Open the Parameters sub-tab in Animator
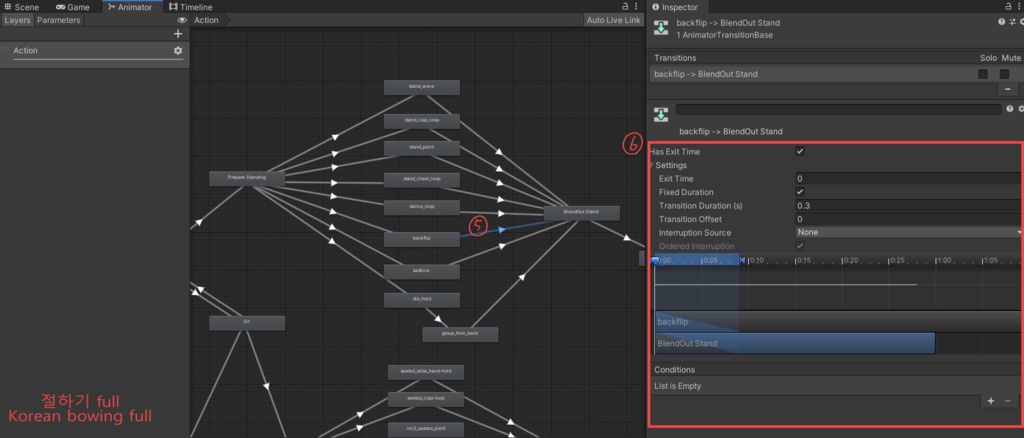1024x438 pixels. tap(58, 20)
